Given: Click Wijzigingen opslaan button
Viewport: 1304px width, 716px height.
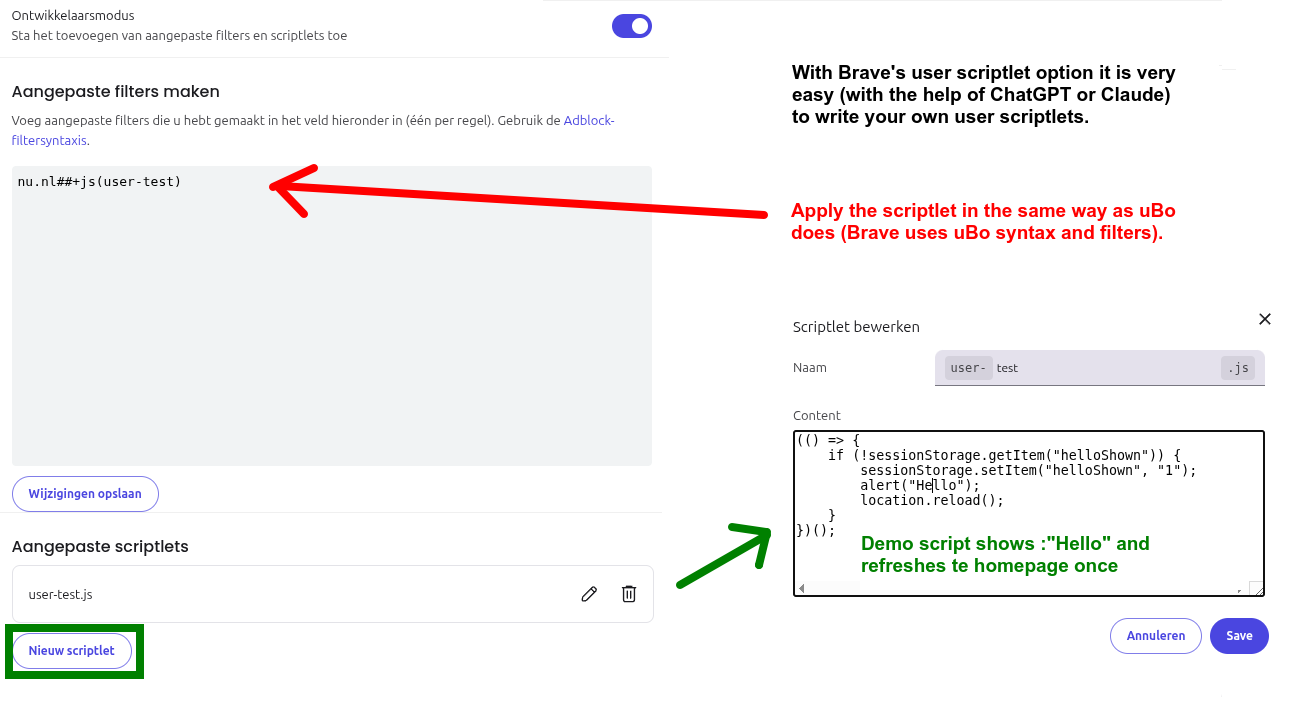Looking at the screenshot, I should coord(85,494).
